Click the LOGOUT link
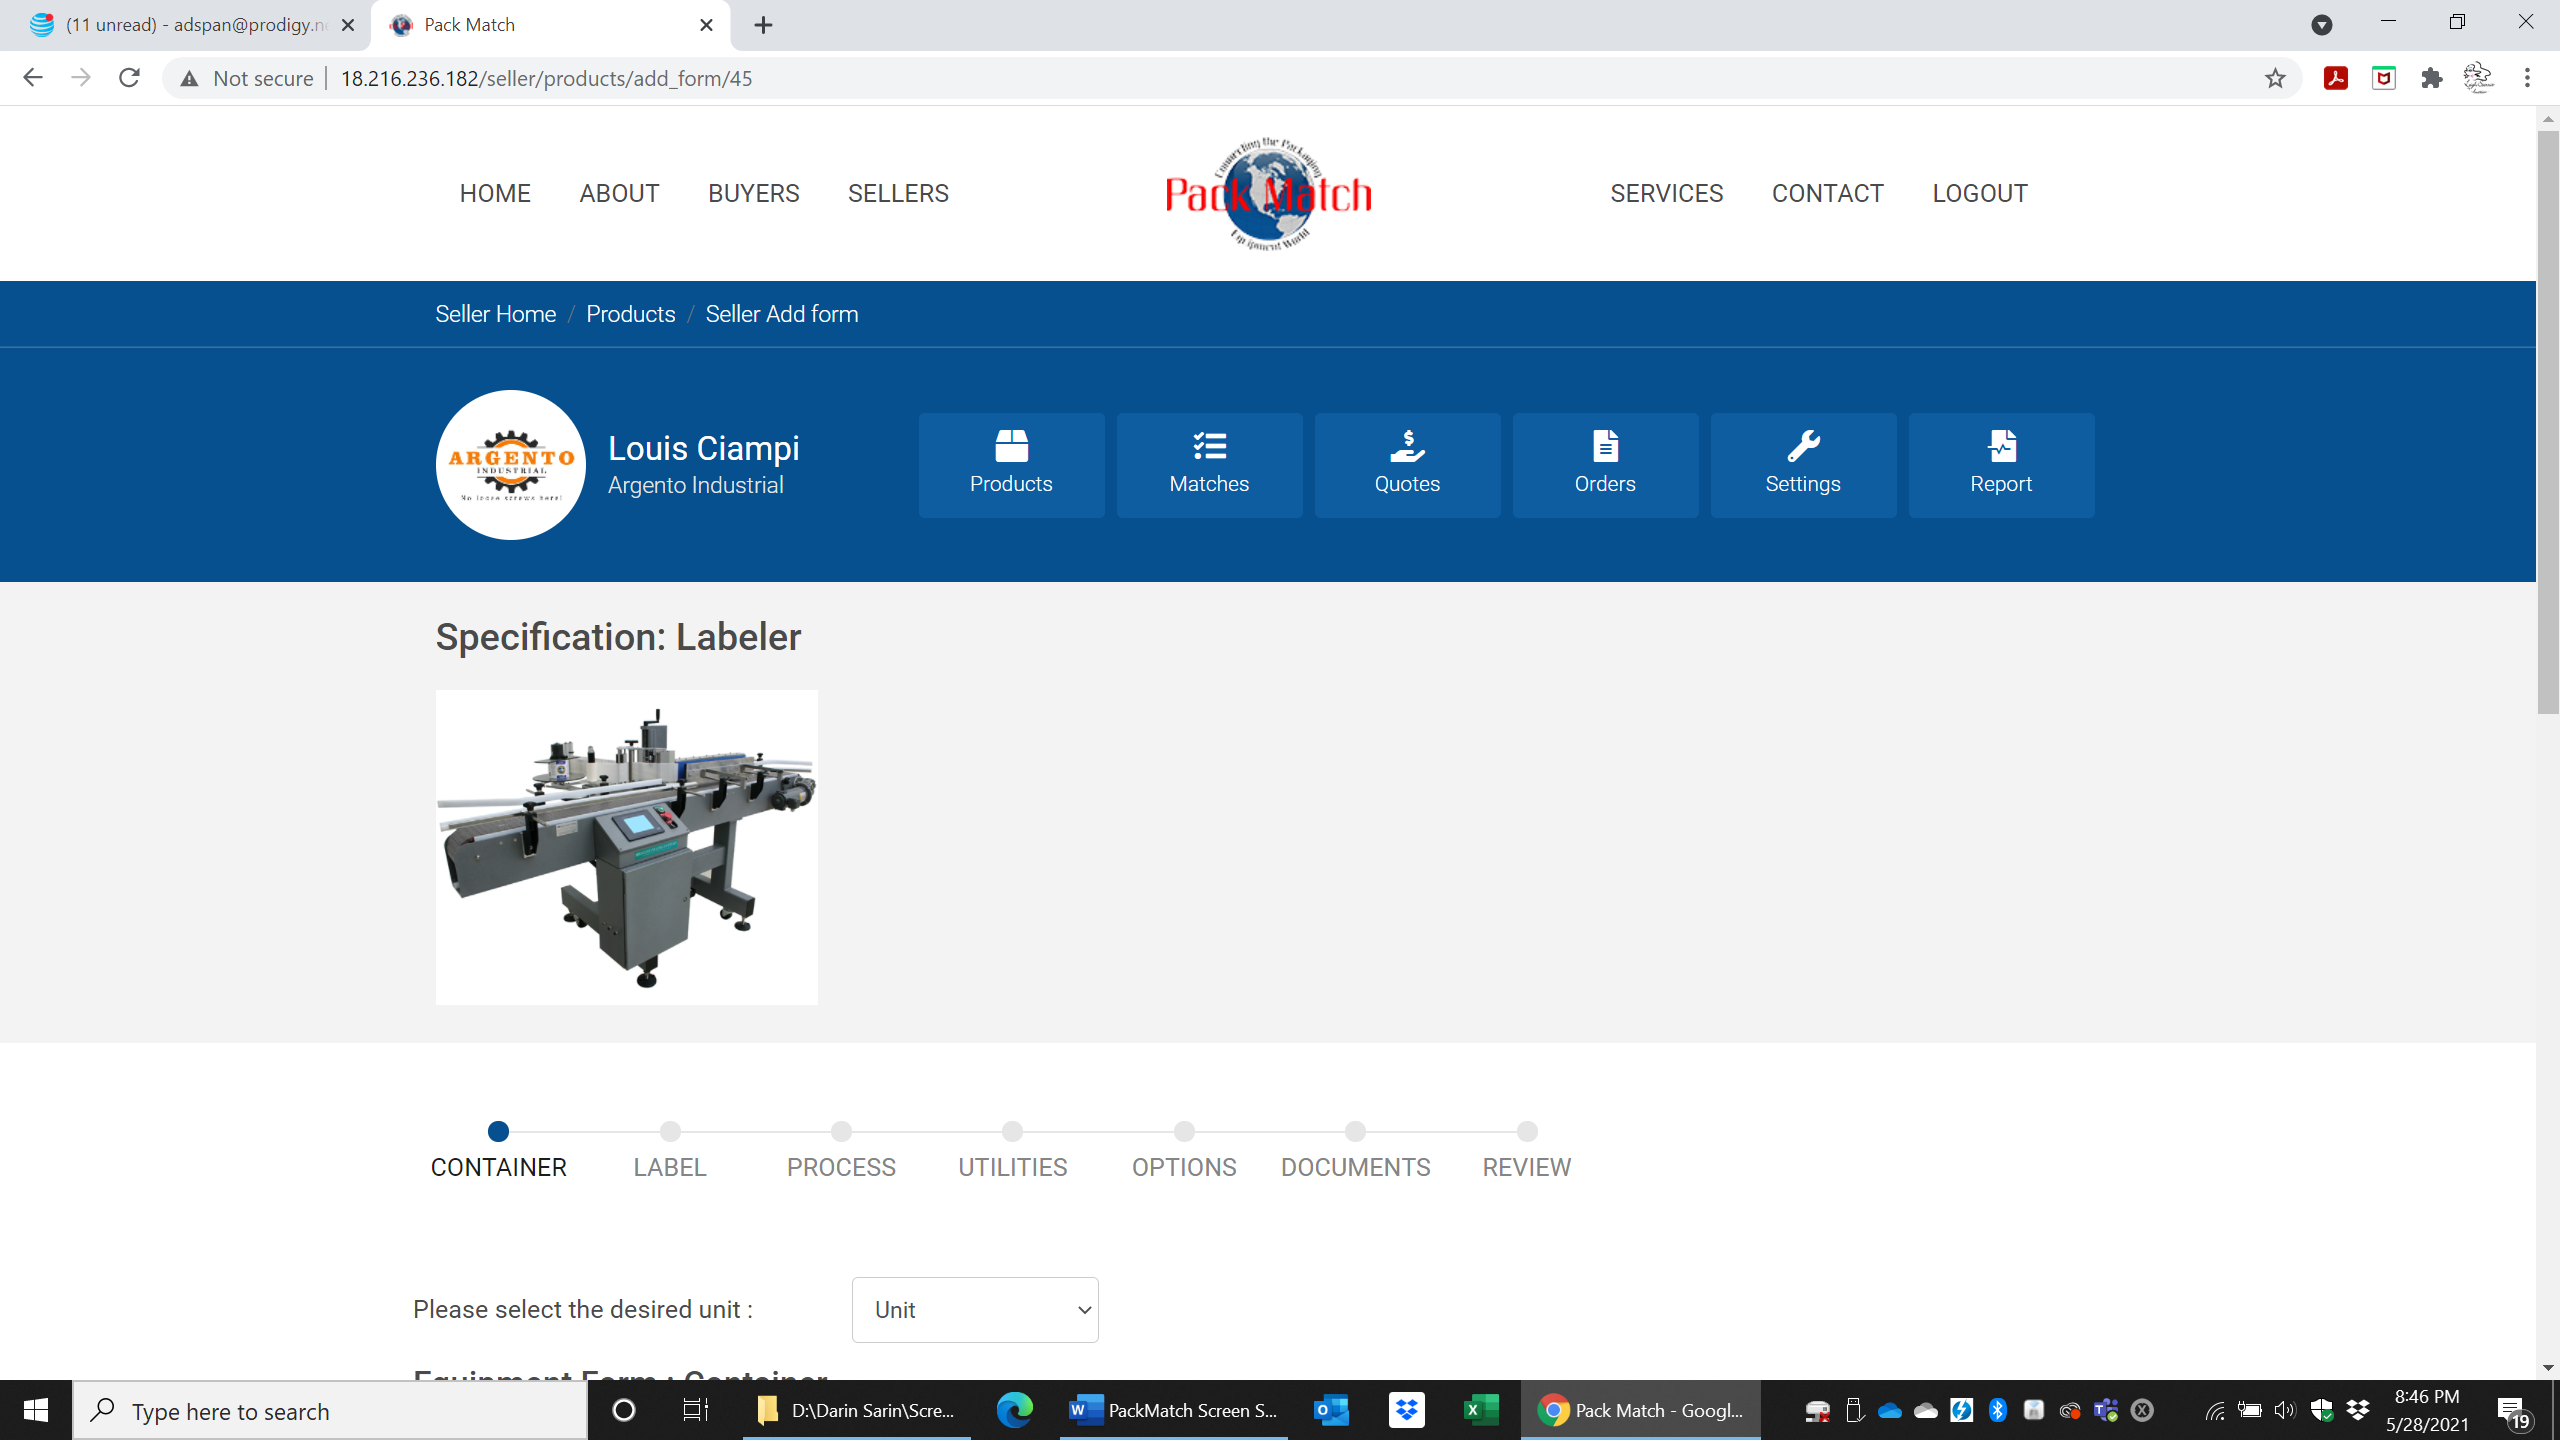Screen dimensions: 2560x1440 (x=1980, y=193)
